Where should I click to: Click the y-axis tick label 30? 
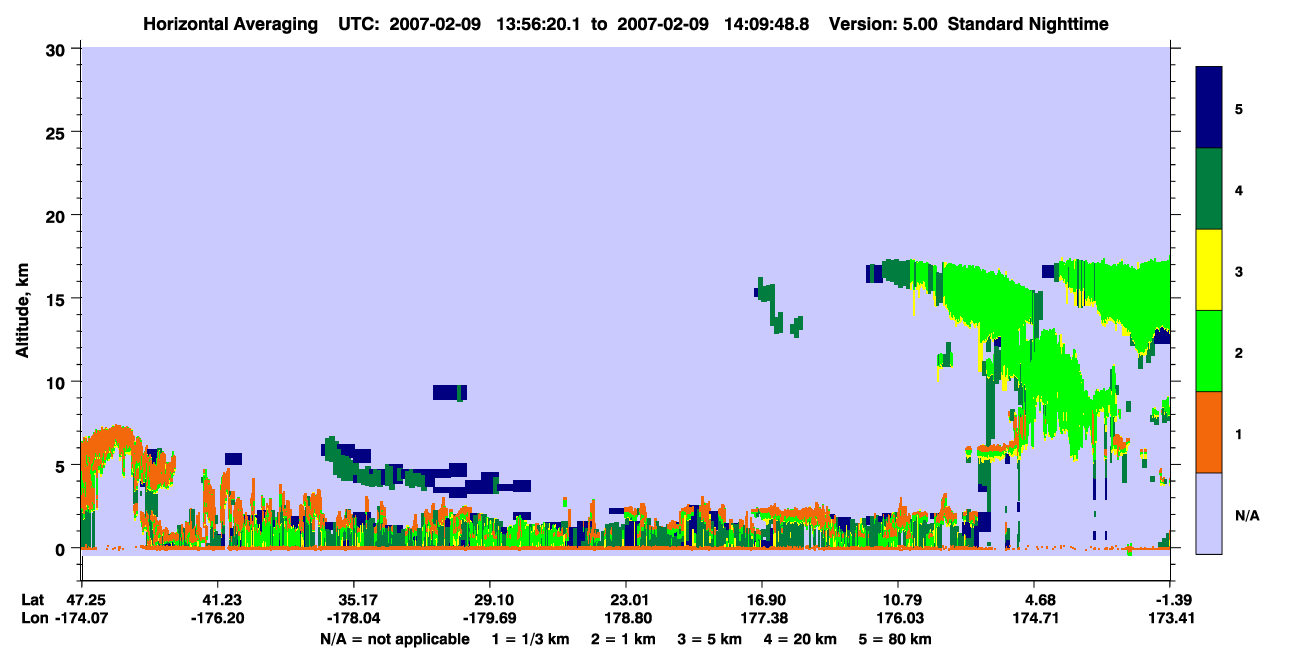(57, 49)
